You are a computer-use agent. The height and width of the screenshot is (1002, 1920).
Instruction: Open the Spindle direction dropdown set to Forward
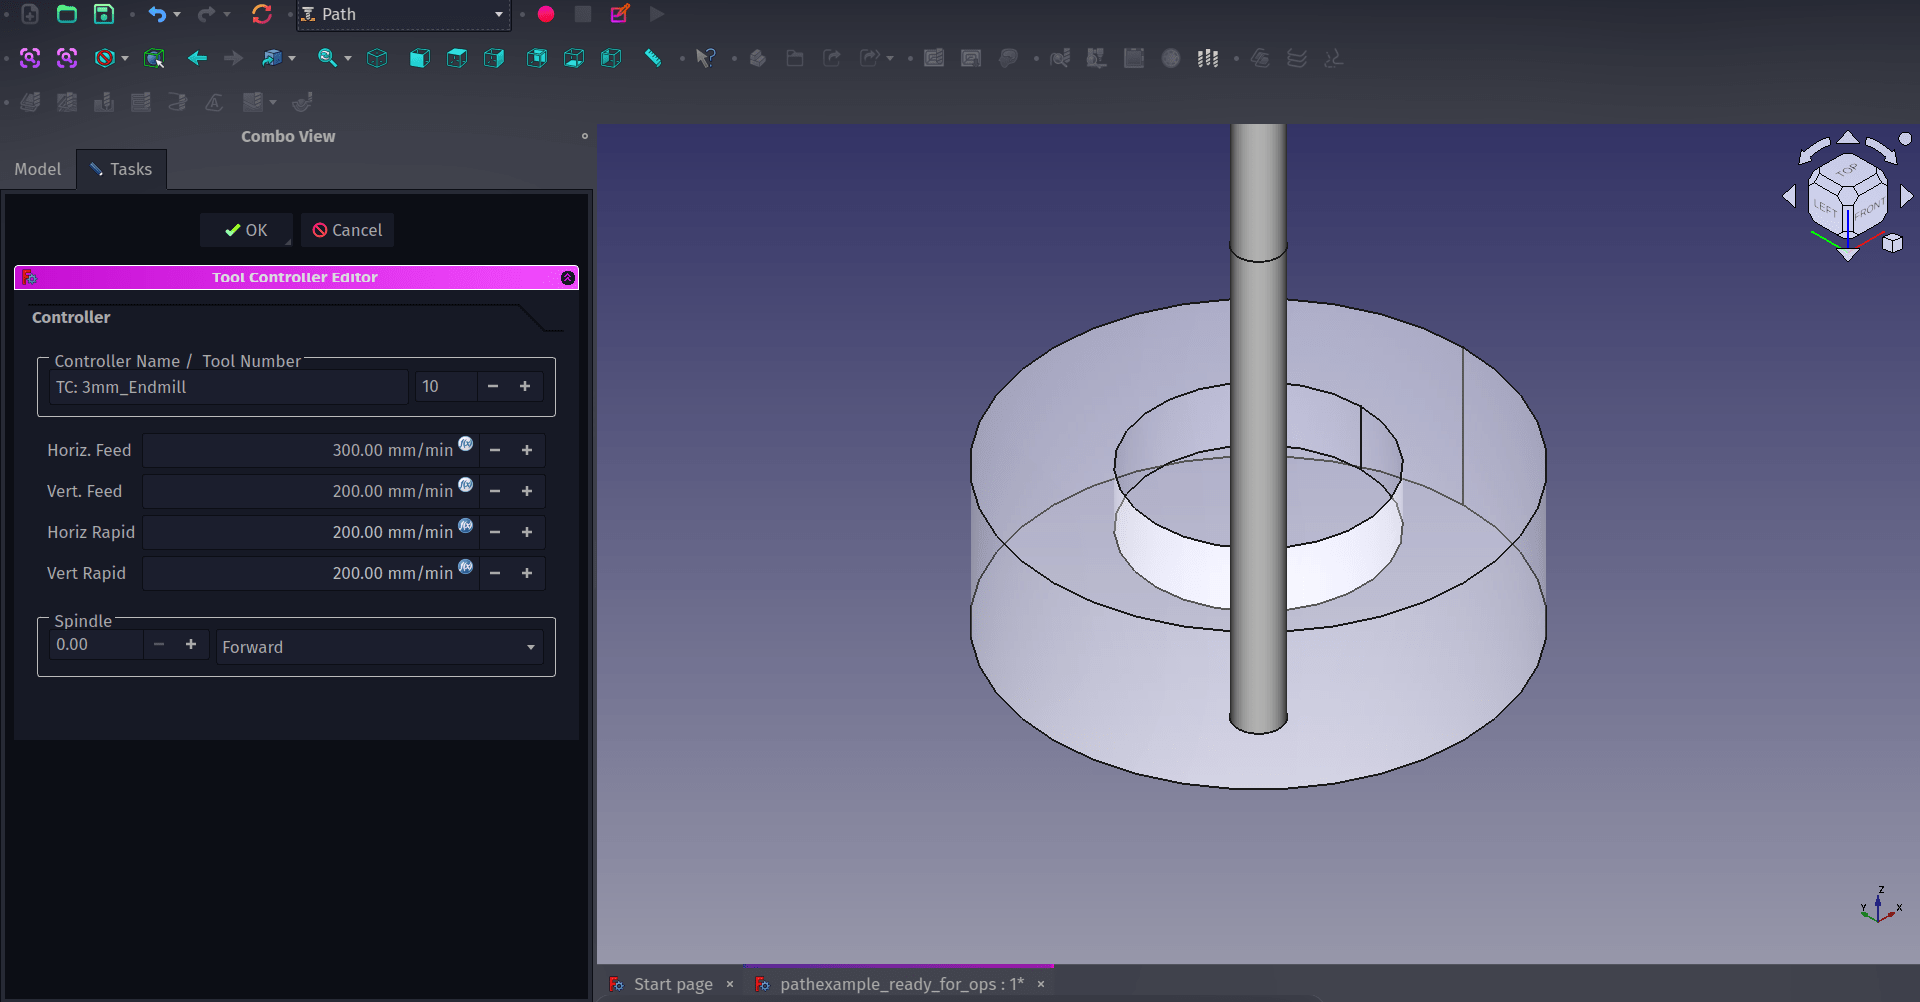pos(378,647)
